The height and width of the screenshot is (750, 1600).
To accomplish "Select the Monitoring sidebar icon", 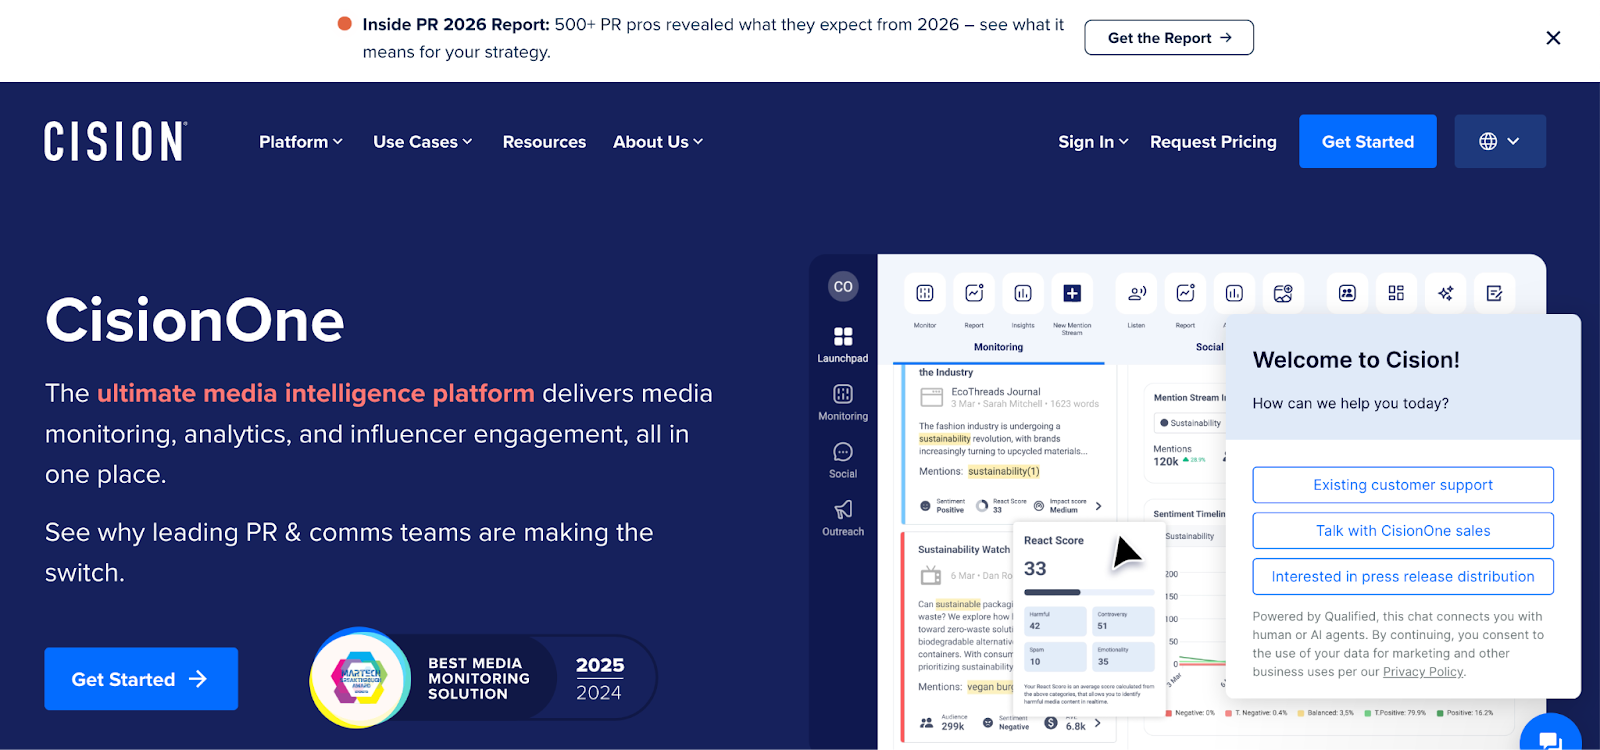I will click(843, 394).
